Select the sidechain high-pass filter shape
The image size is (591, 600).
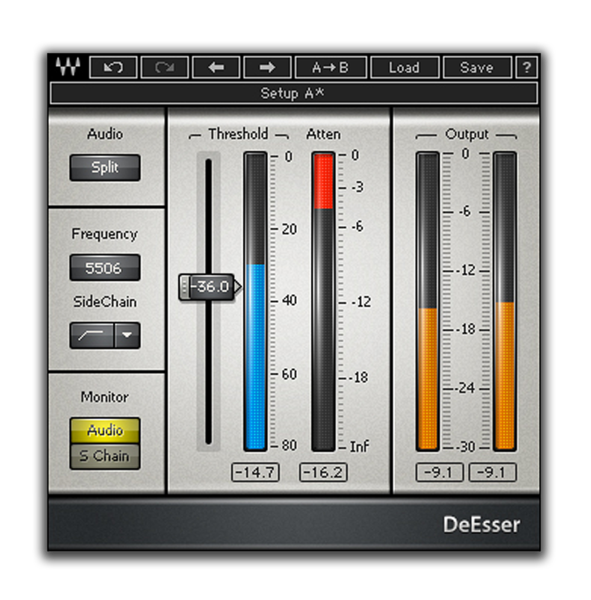pos(91,335)
